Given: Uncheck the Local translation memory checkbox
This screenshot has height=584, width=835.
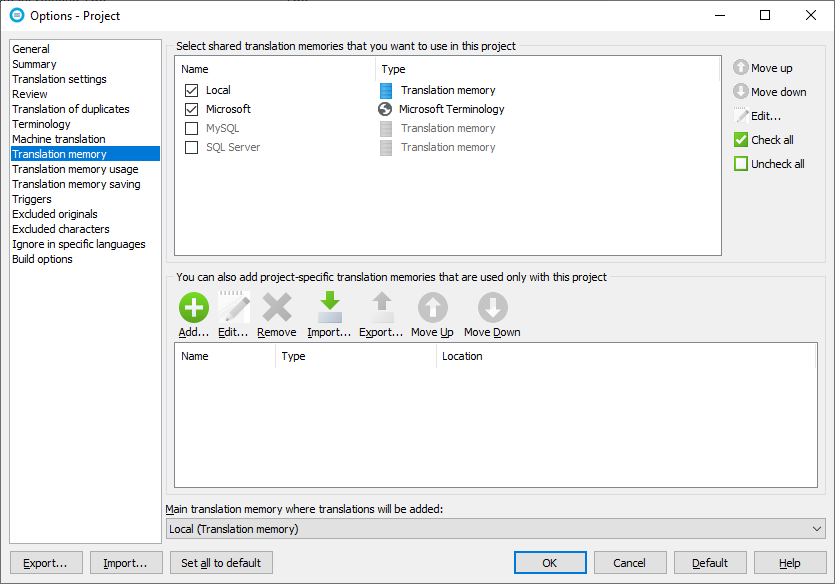Looking at the screenshot, I should tap(192, 90).
